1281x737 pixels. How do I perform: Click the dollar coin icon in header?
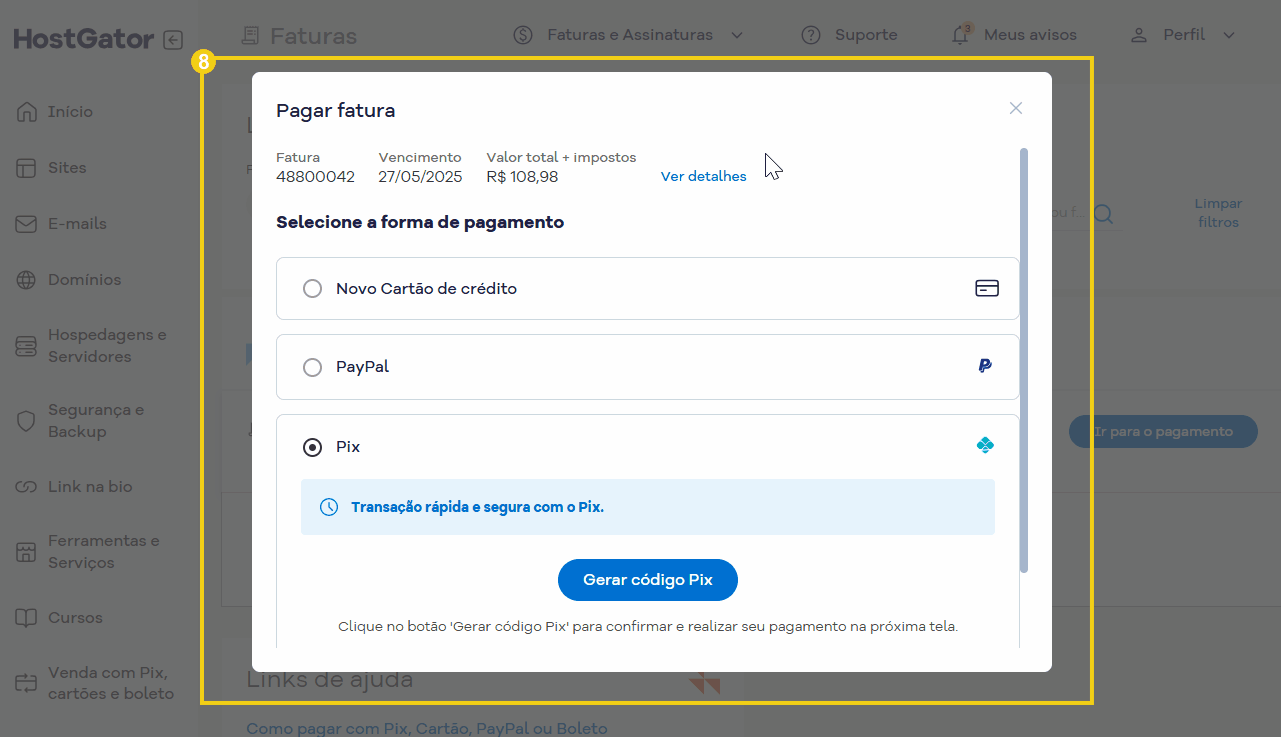523,35
